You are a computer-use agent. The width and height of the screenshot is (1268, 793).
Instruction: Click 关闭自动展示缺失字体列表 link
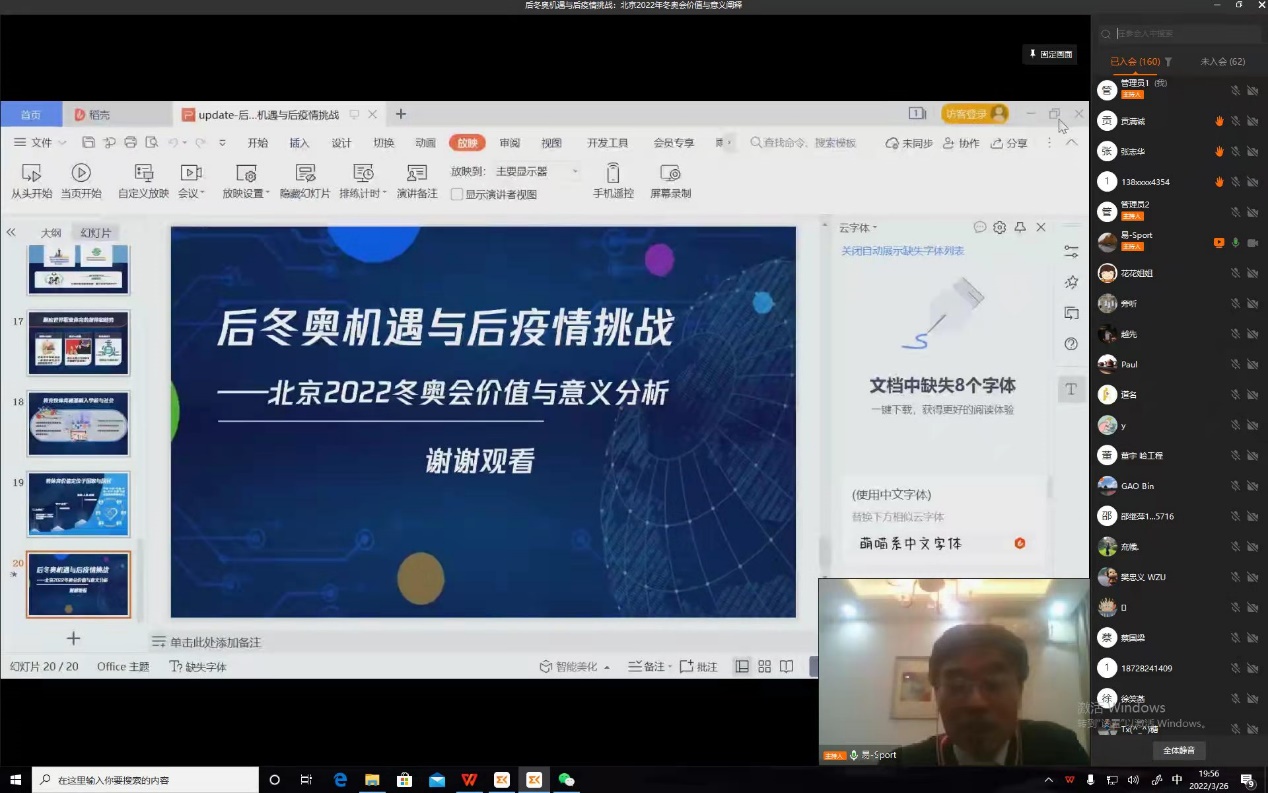pyautogui.click(x=902, y=251)
